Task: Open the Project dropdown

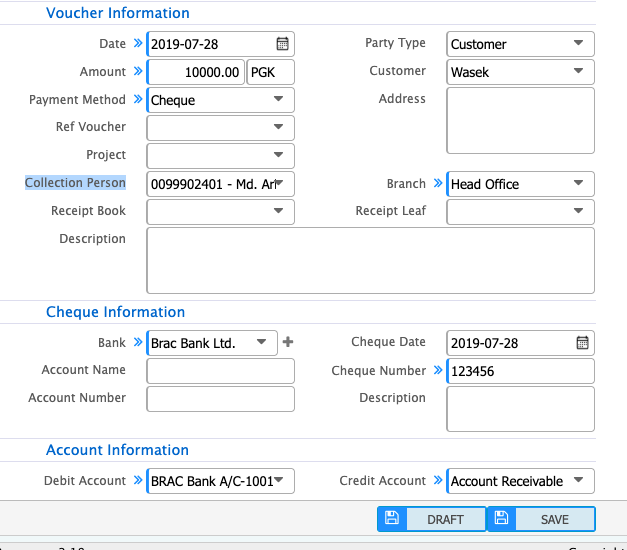Action: click(x=220, y=156)
